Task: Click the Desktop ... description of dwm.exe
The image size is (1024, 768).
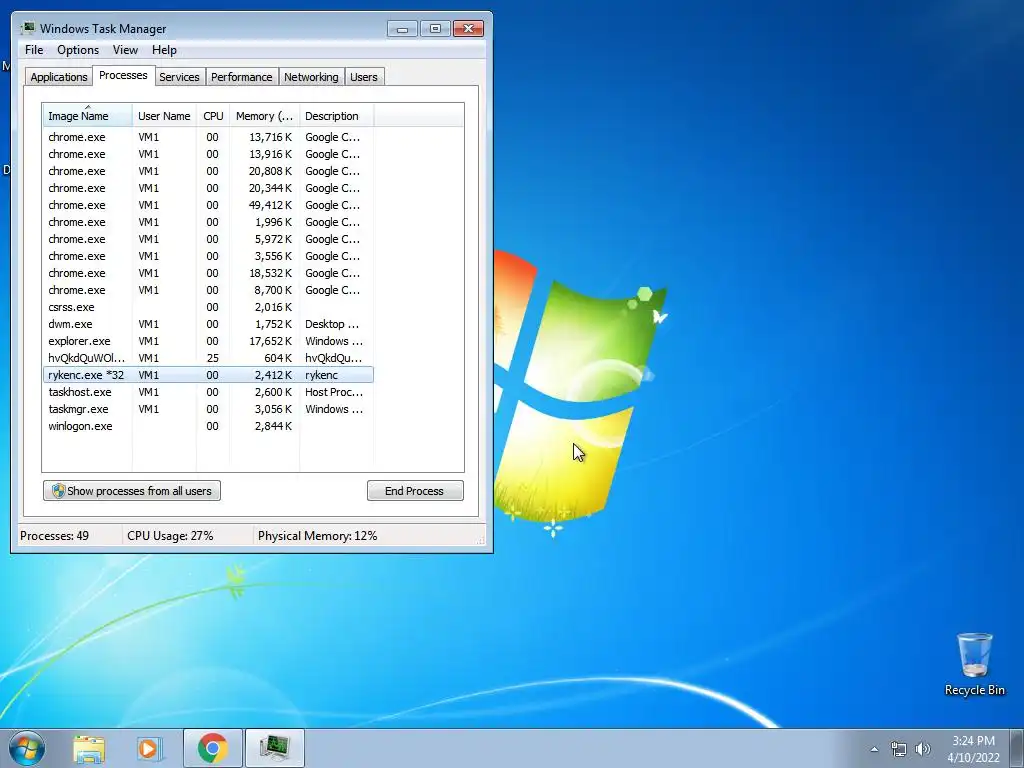Action: (332, 324)
